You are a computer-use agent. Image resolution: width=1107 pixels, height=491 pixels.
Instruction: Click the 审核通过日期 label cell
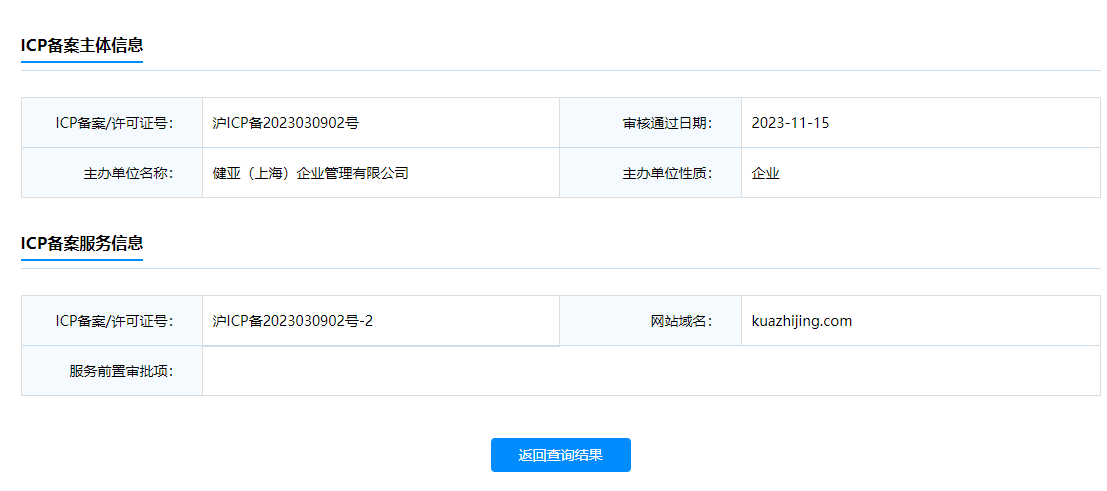click(650, 123)
